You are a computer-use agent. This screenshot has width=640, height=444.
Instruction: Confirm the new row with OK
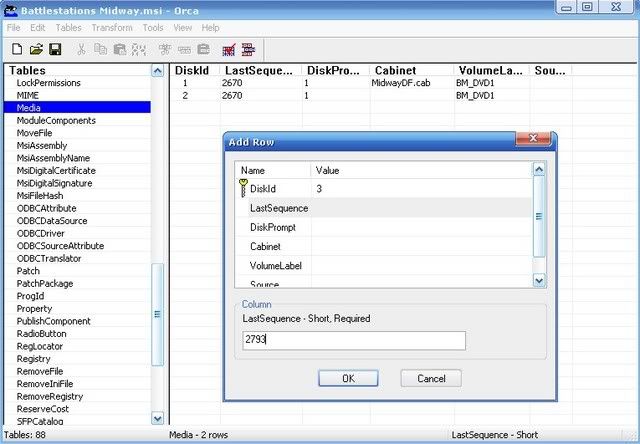[x=348, y=378]
